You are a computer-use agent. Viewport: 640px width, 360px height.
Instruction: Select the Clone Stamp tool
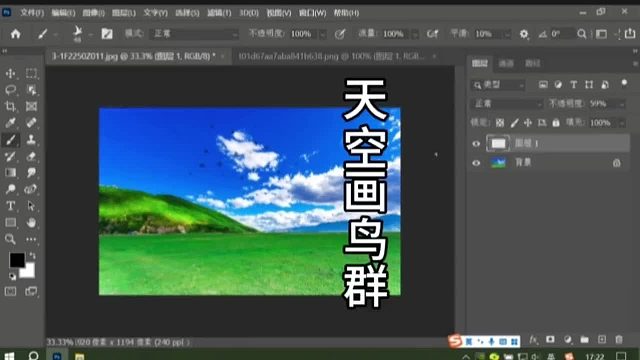point(31,140)
